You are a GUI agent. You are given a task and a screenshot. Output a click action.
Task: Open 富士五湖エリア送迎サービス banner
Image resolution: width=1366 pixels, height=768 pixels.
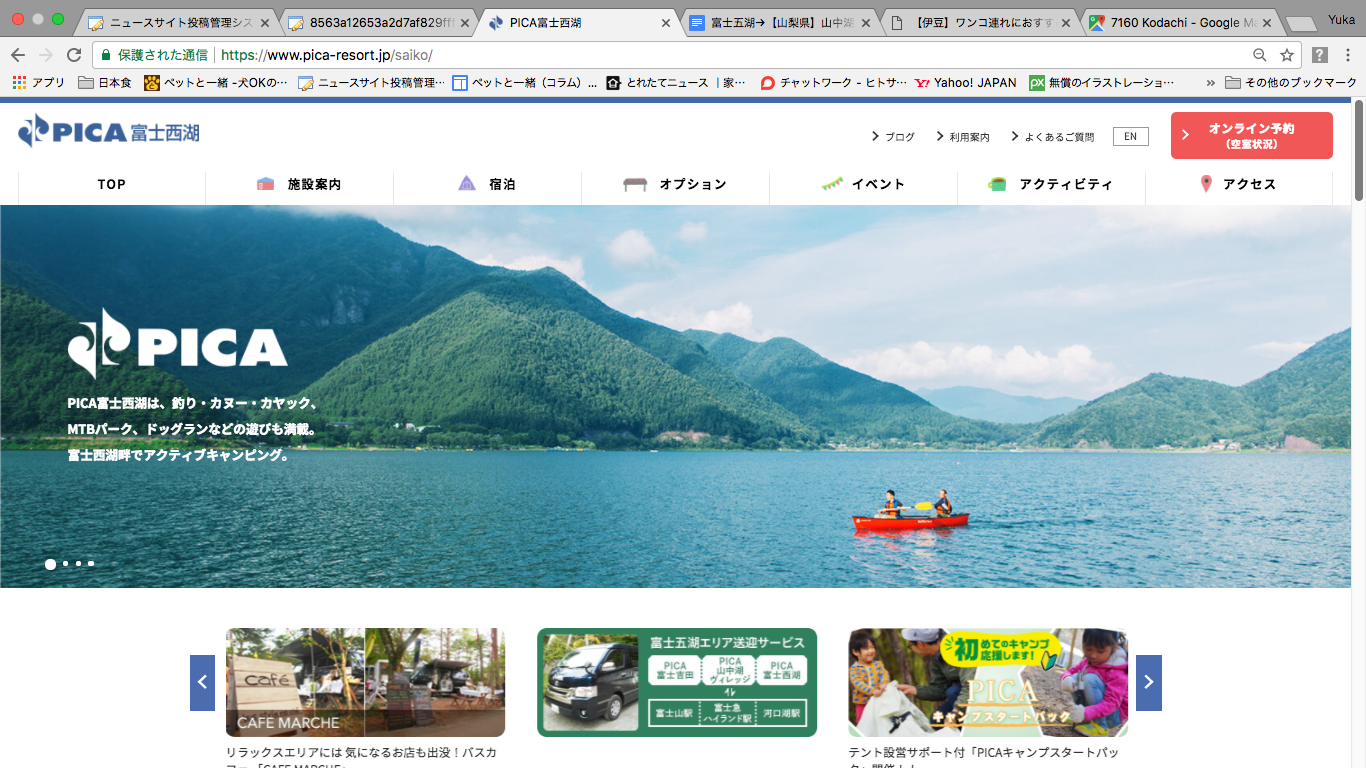[677, 682]
